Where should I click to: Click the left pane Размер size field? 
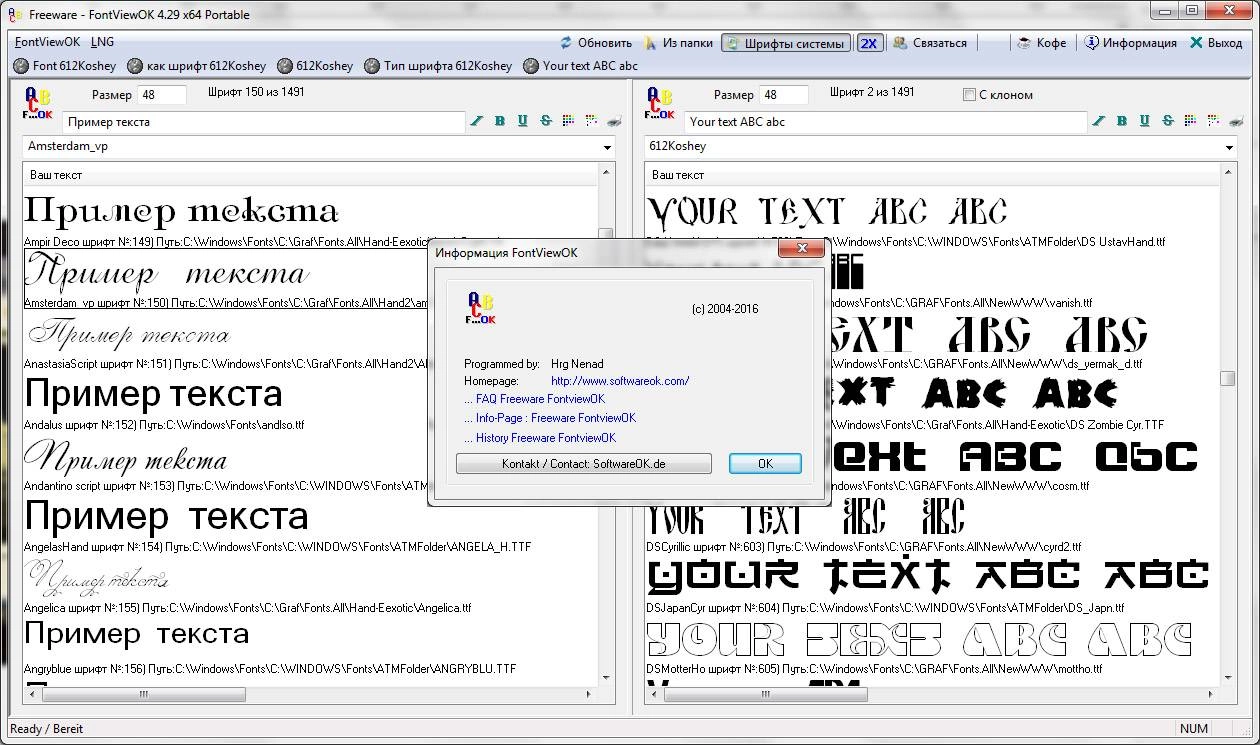point(162,95)
